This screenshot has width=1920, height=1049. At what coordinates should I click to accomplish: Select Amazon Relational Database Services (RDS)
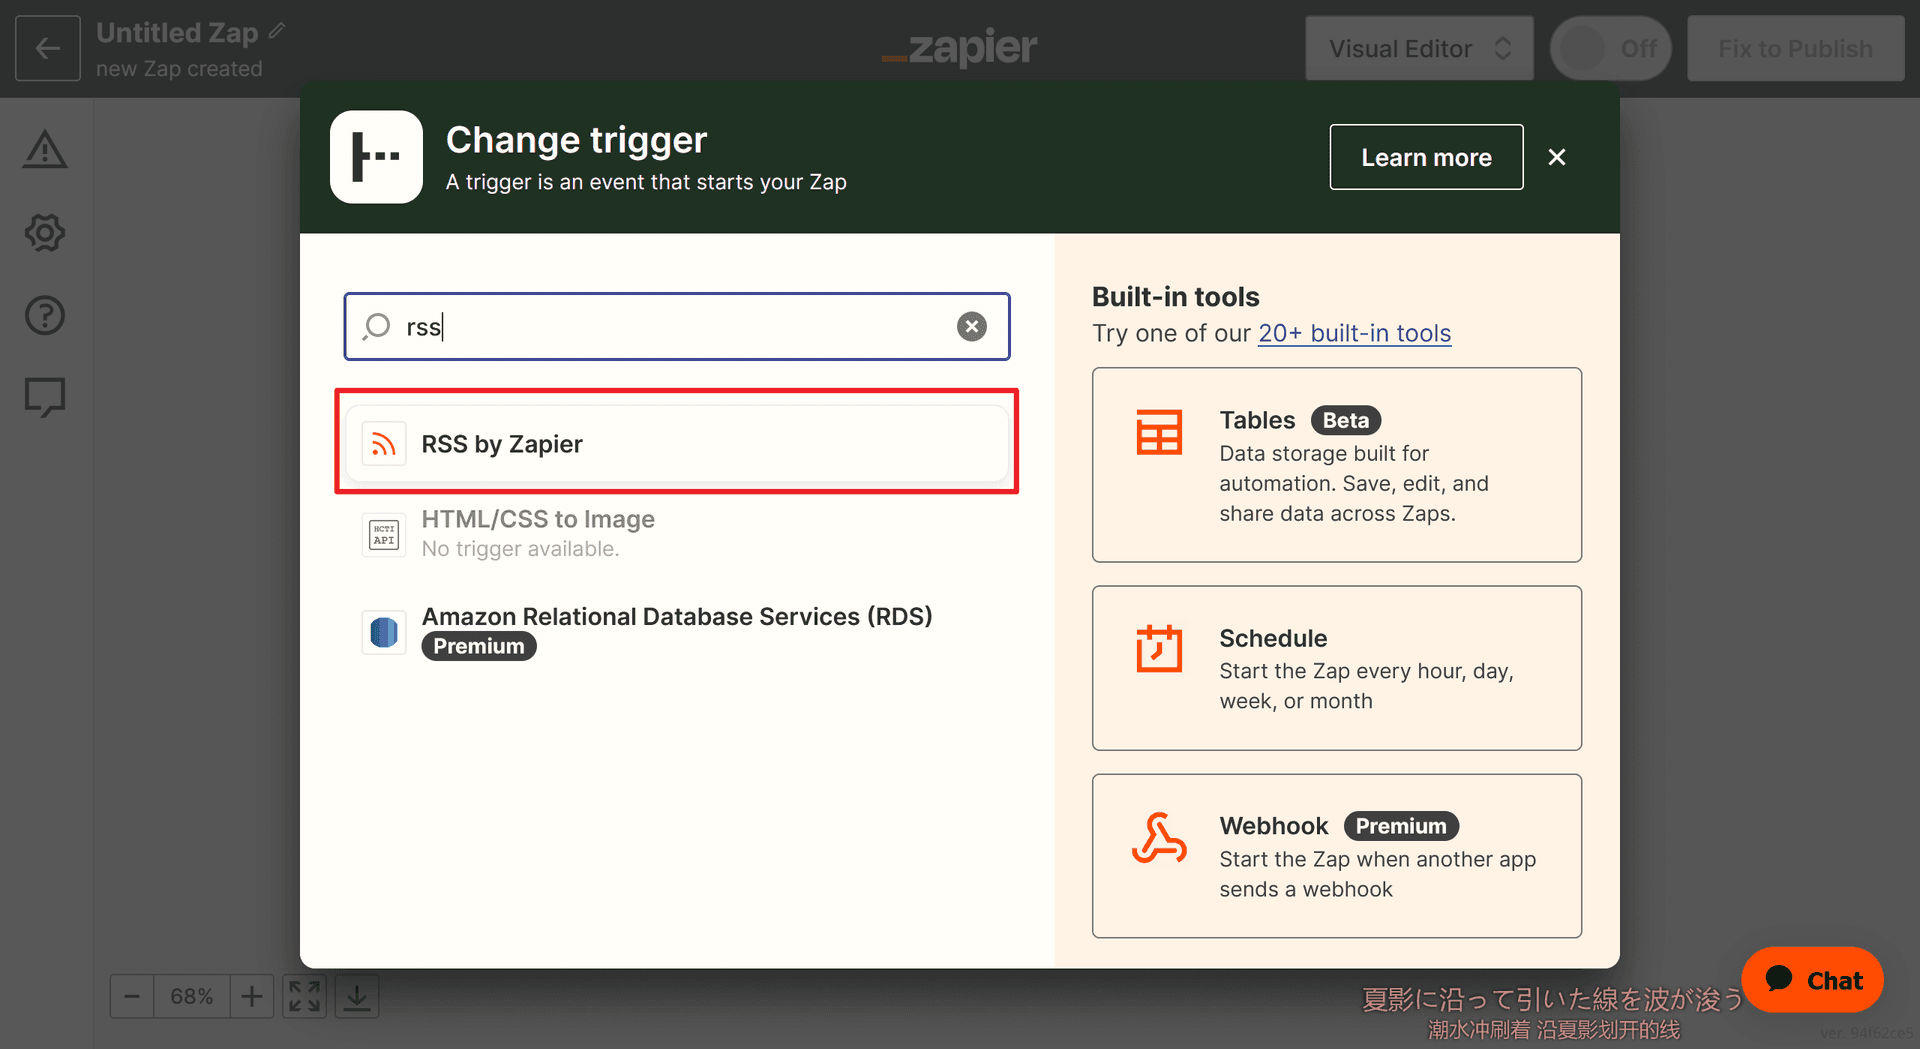point(677,632)
